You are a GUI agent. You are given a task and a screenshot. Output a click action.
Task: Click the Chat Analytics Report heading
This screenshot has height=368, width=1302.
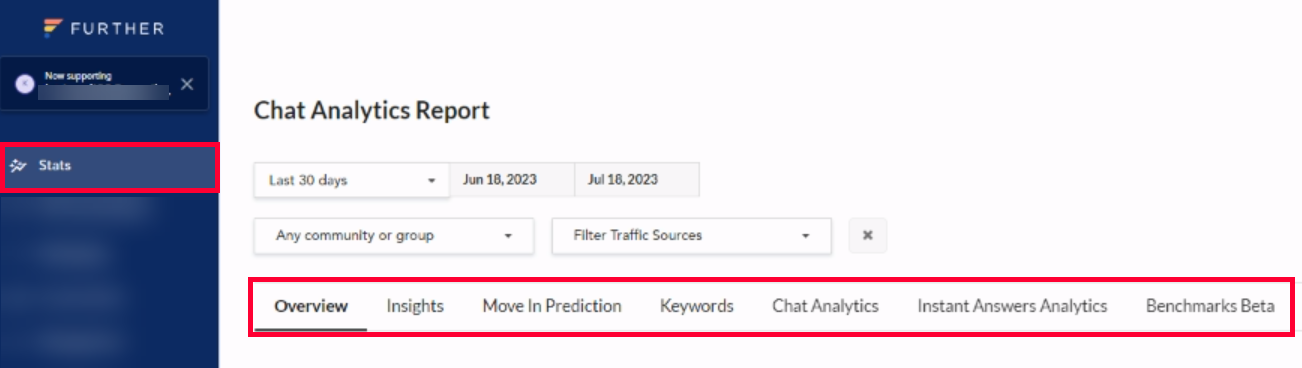(x=372, y=110)
